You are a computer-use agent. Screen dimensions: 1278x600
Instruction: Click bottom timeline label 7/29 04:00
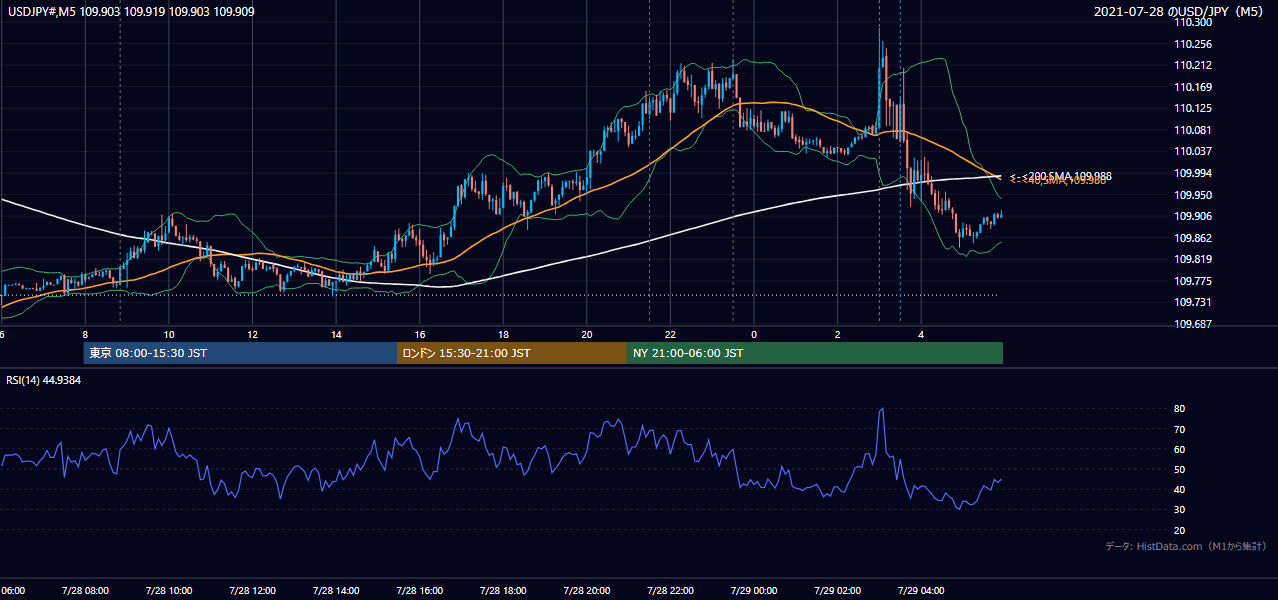coord(921,590)
